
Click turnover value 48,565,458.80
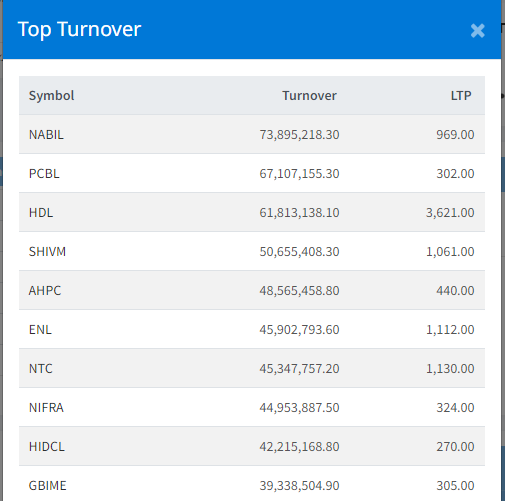click(x=299, y=291)
